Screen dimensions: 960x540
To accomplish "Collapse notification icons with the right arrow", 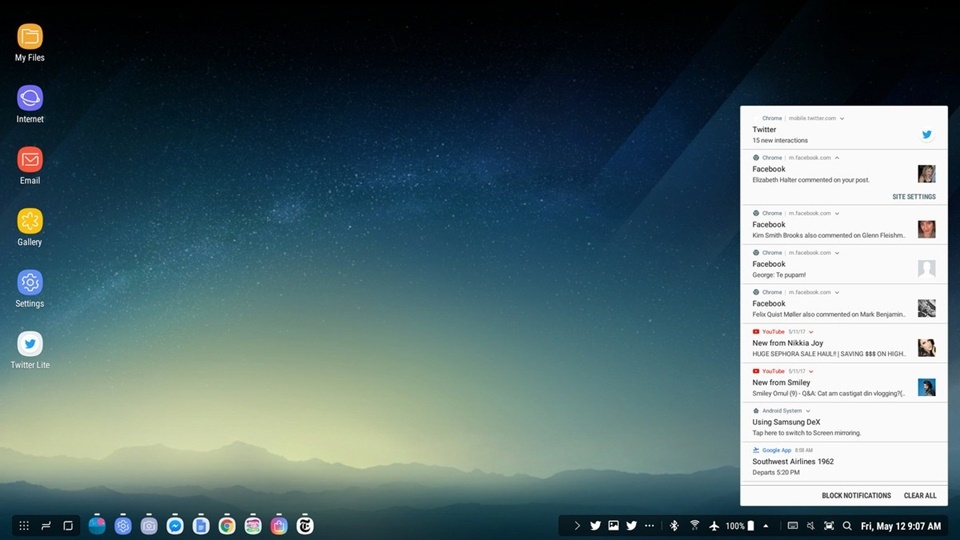I will (577, 525).
